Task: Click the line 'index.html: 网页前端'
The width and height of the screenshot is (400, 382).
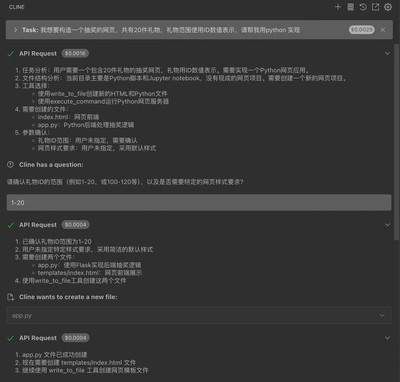Action: coord(68,117)
